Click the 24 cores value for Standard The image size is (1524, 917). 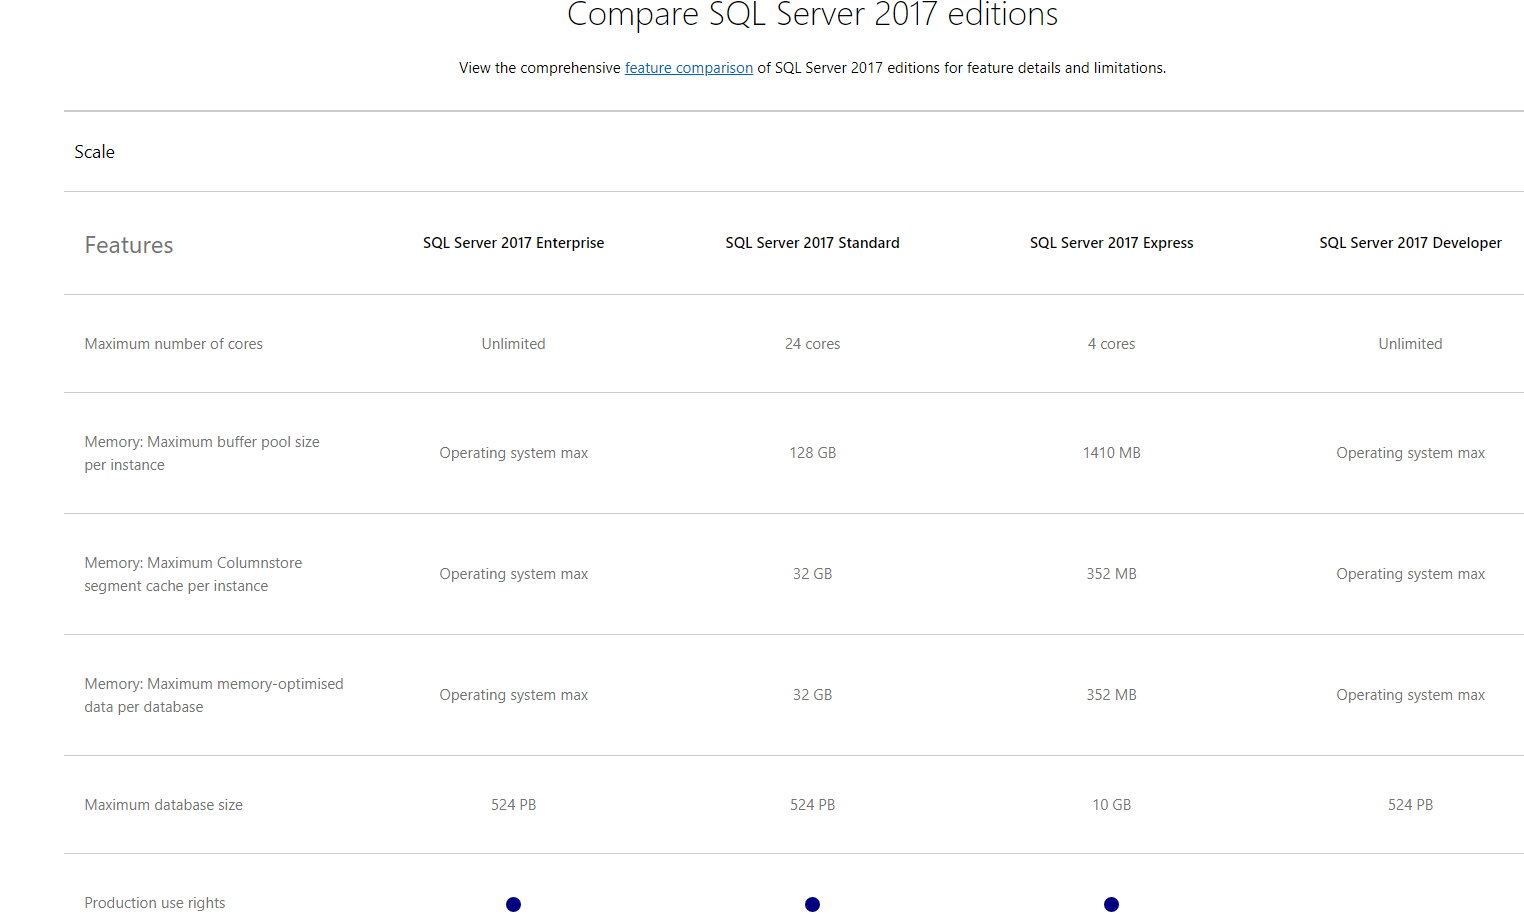(x=812, y=344)
